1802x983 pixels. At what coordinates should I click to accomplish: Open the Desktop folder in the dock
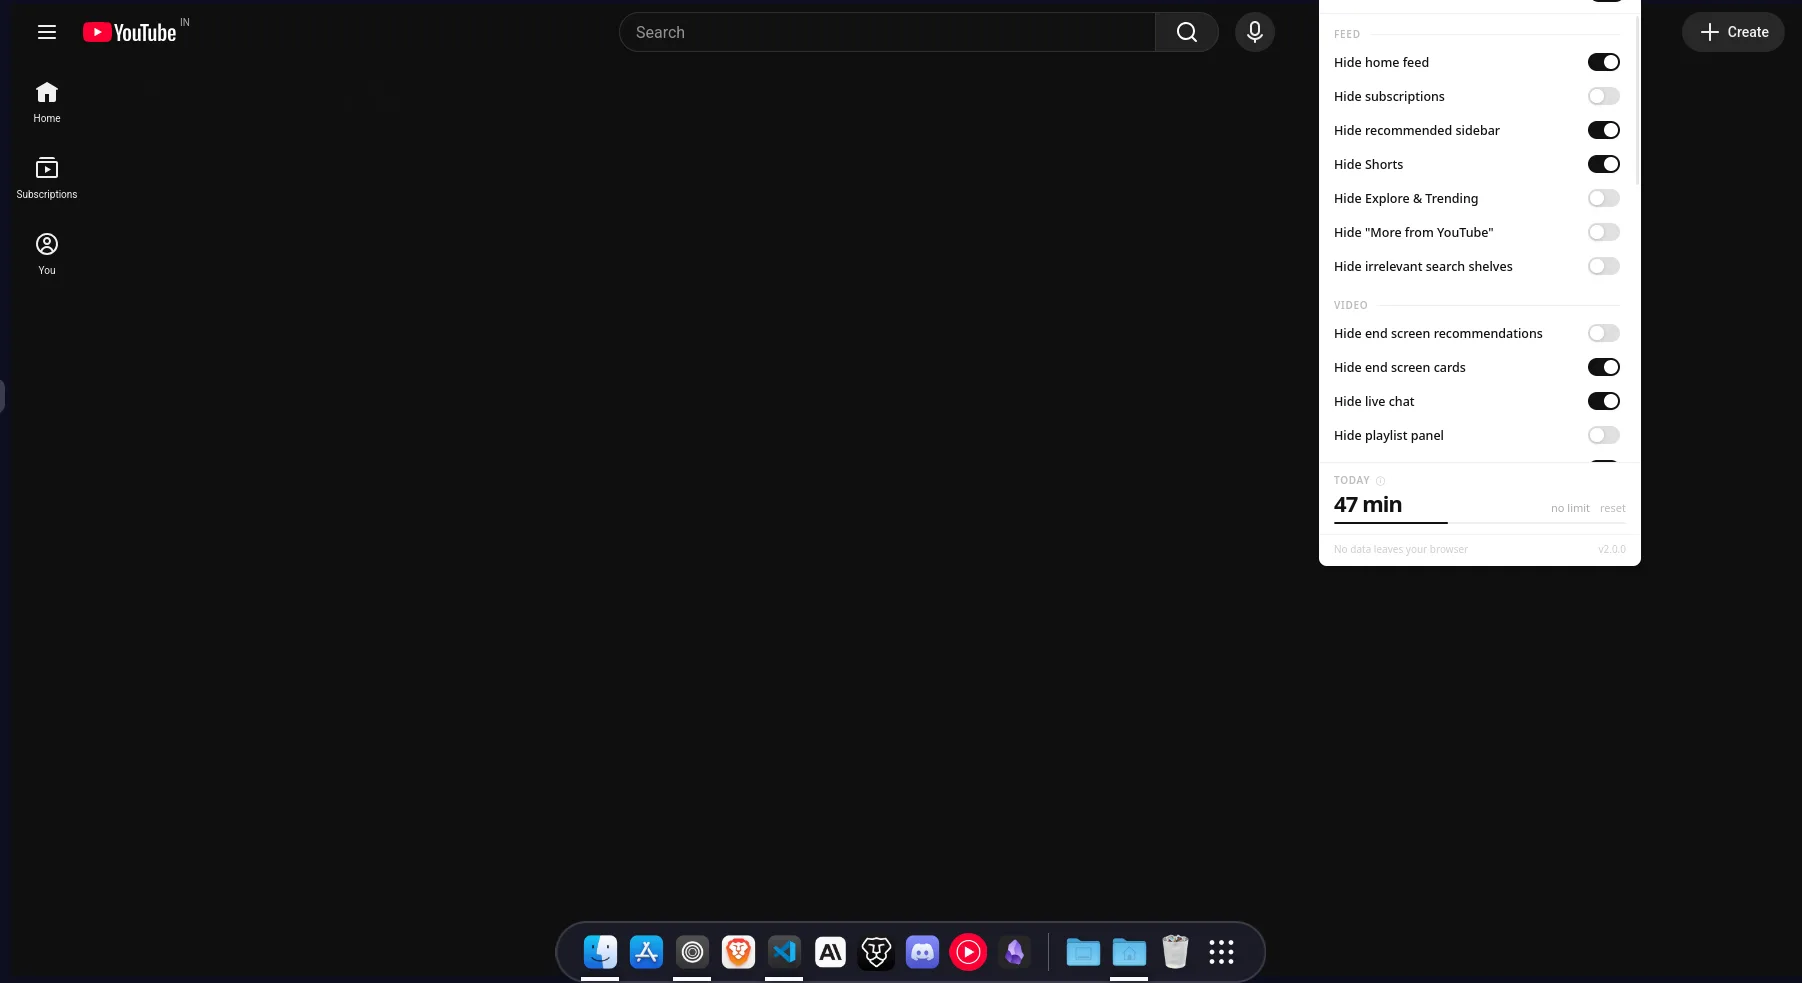(x=1083, y=952)
